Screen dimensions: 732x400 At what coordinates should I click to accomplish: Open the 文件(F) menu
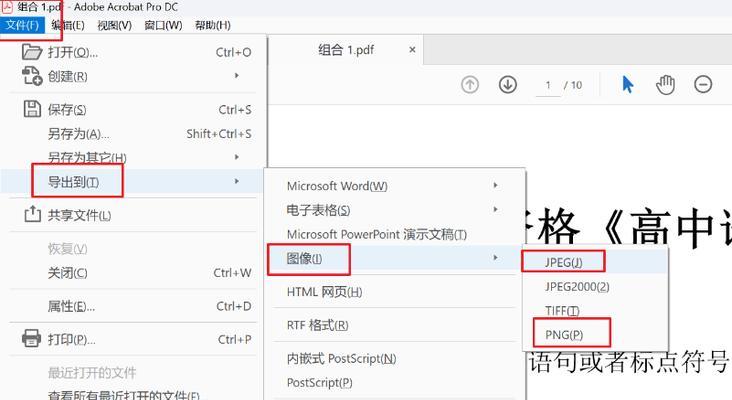22,25
